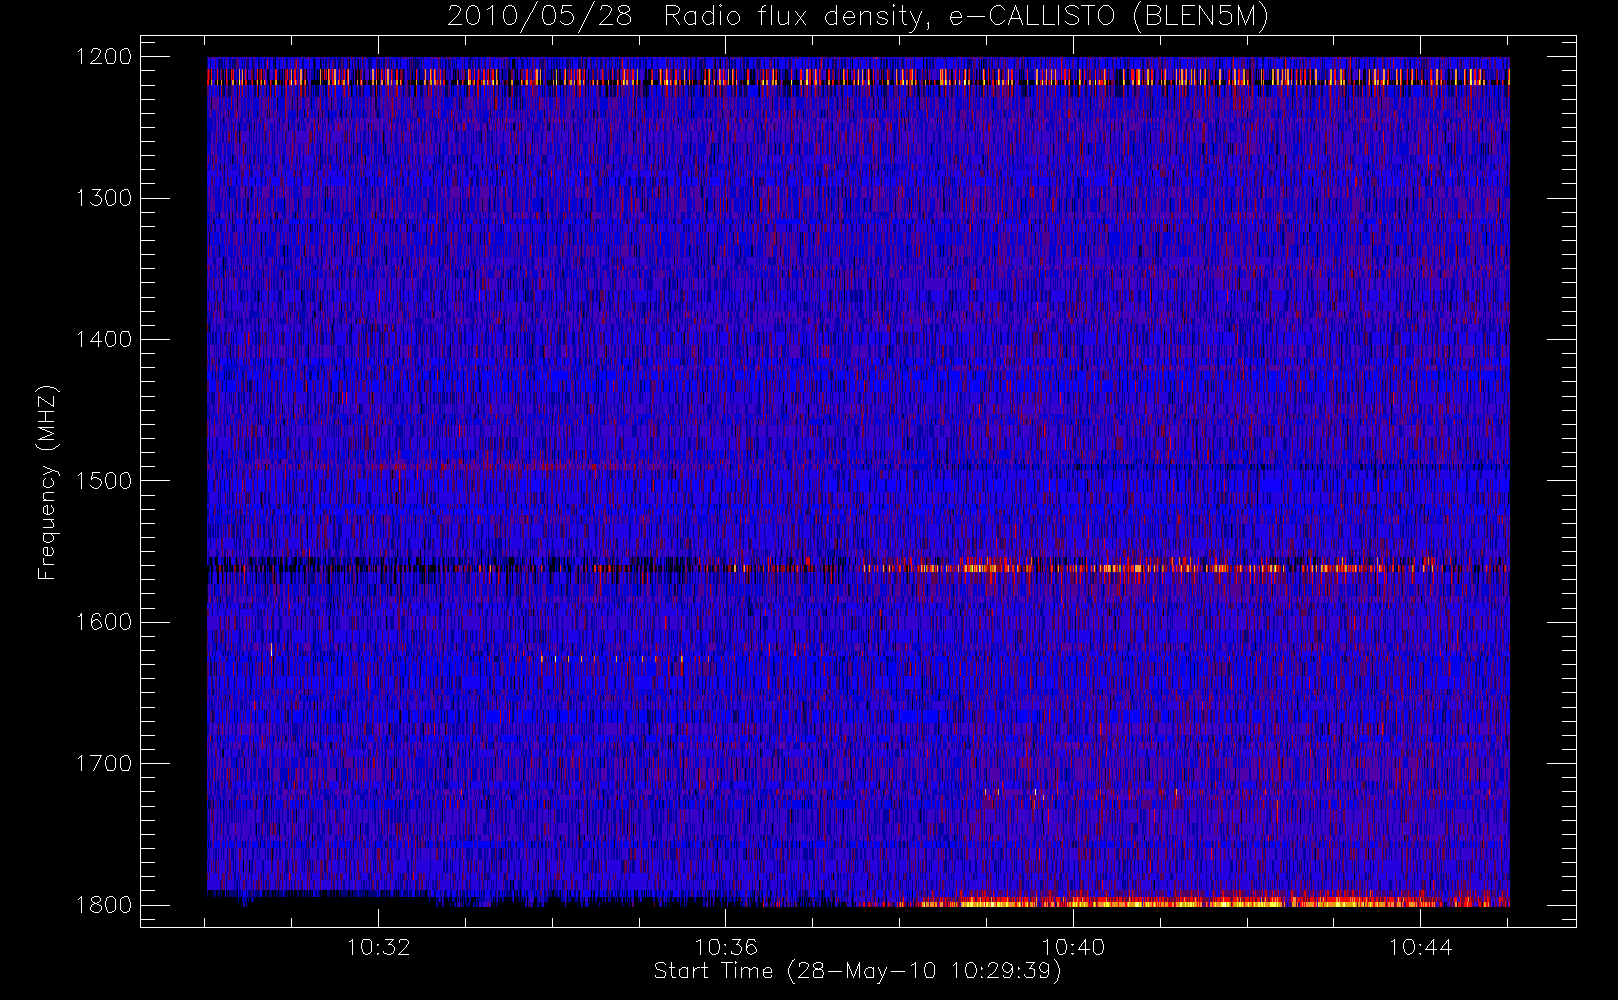Image resolution: width=1618 pixels, height=1000 pixels.
Task: Click the 1400 frequency tick label
Action: pyautogui.click(x=103, y=340)
